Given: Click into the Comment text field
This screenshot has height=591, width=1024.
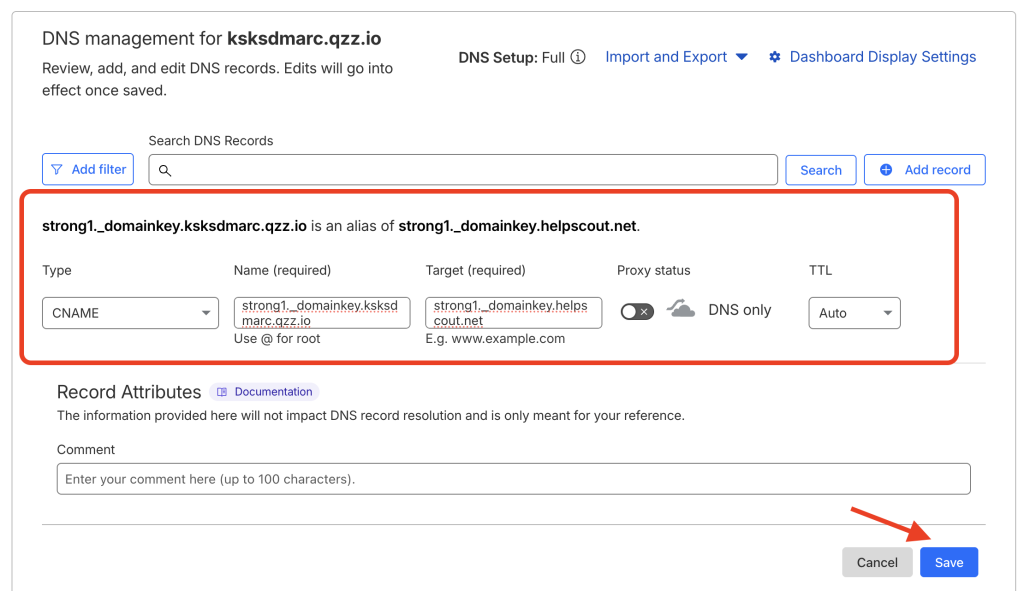Looking at the screenshot, I should click(x=513, y=479).
